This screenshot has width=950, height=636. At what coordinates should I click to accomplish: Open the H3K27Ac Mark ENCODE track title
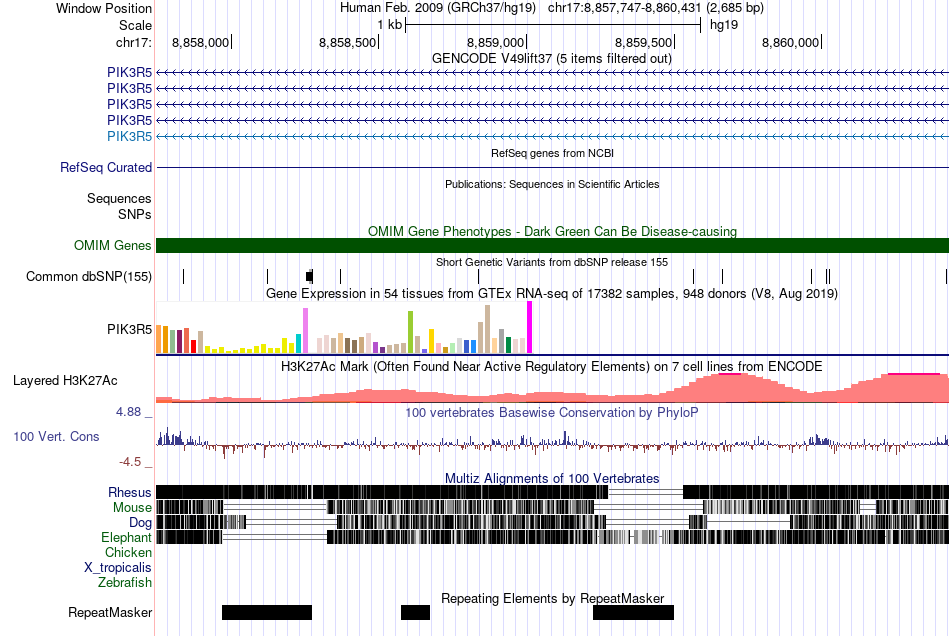[x=551, y=367]
